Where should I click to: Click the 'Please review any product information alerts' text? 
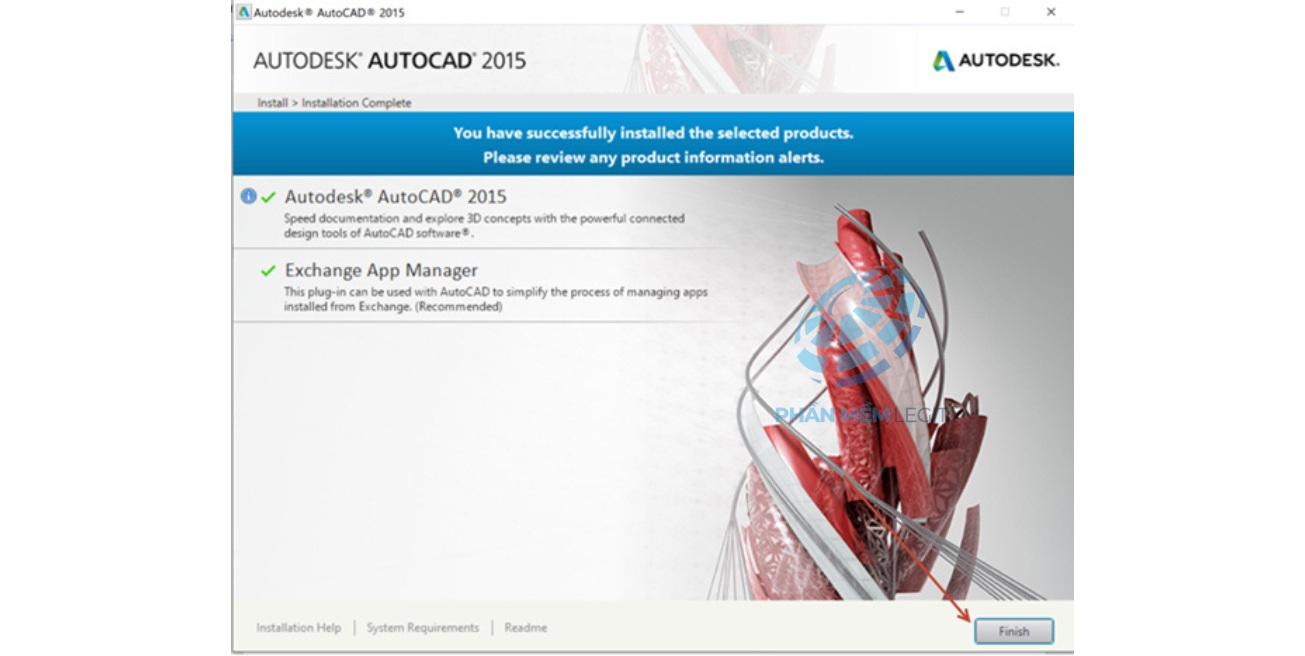tap(653, 158)
